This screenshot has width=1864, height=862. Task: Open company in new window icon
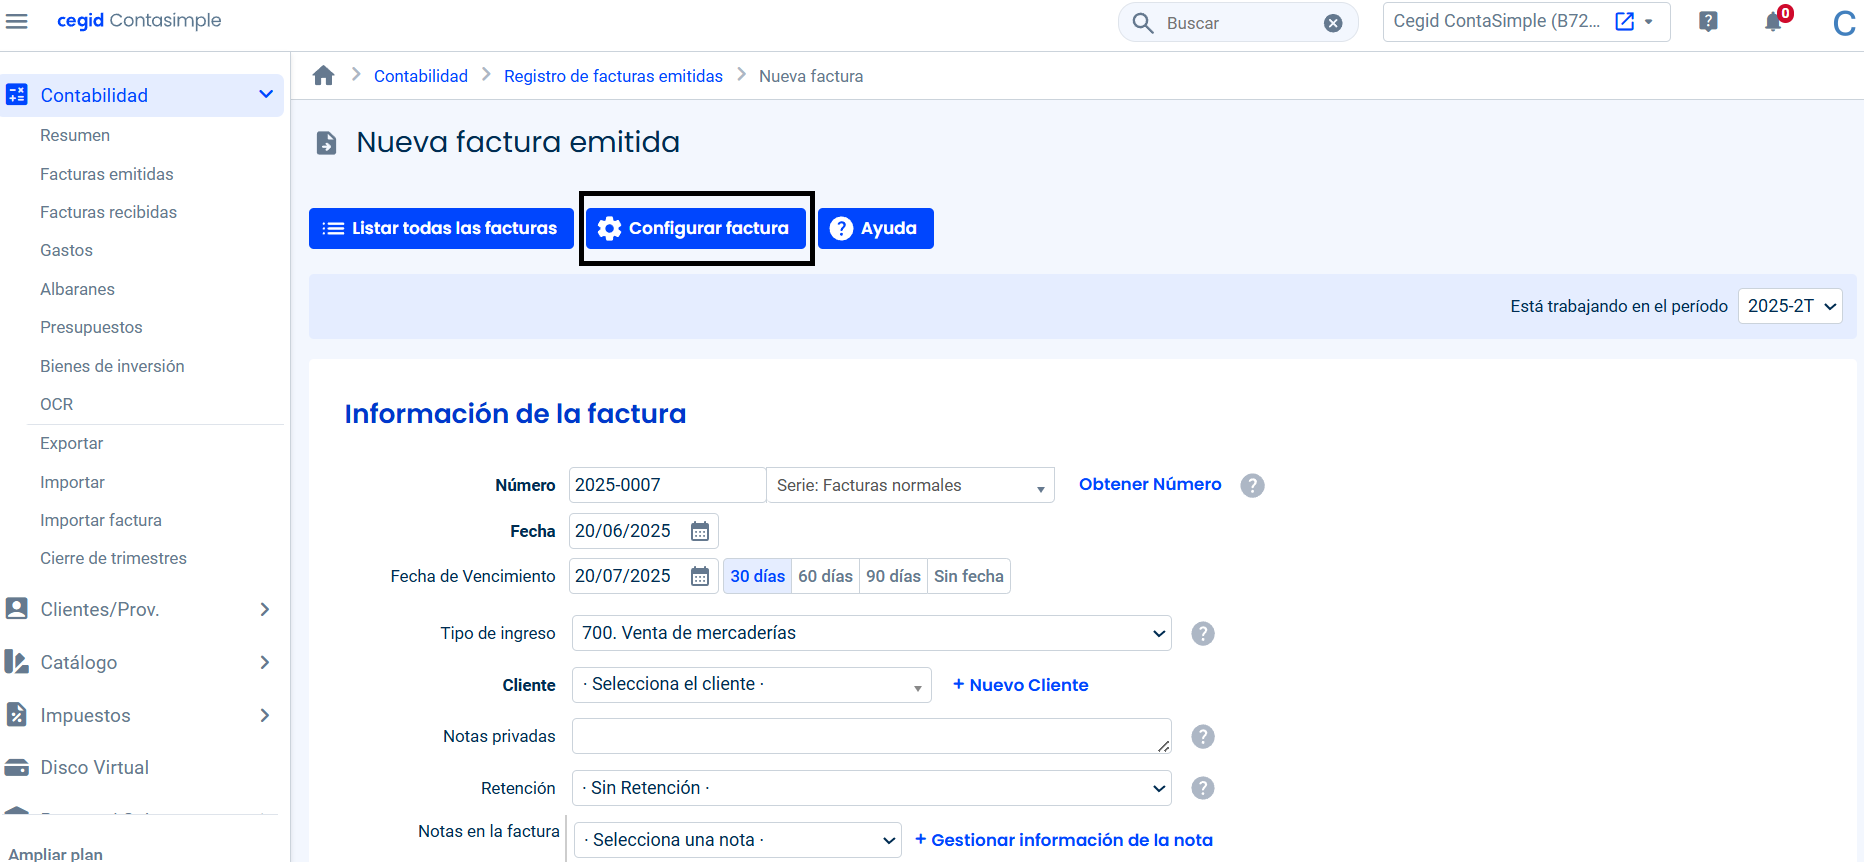pos(1625,21)
